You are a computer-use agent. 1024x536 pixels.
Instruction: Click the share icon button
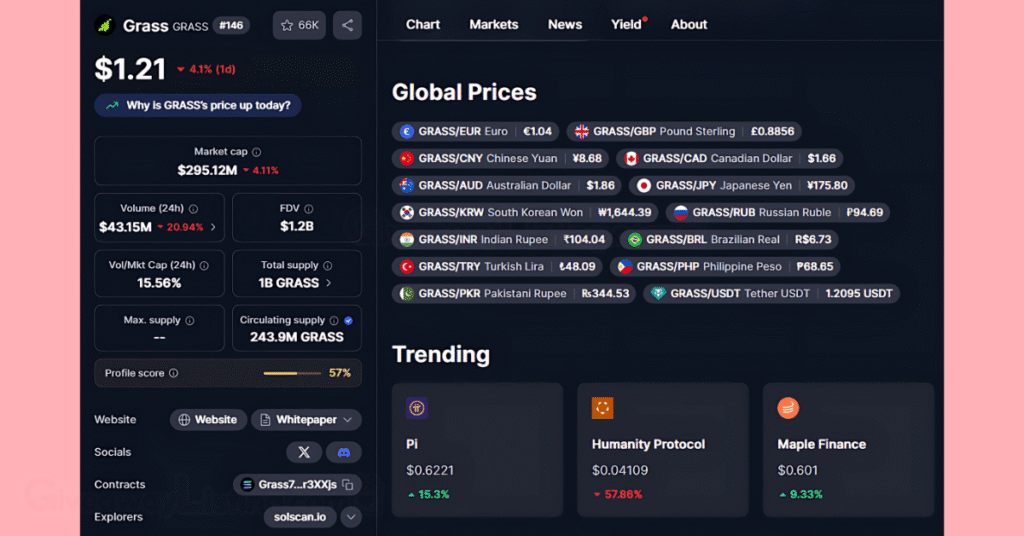(347, 25)
